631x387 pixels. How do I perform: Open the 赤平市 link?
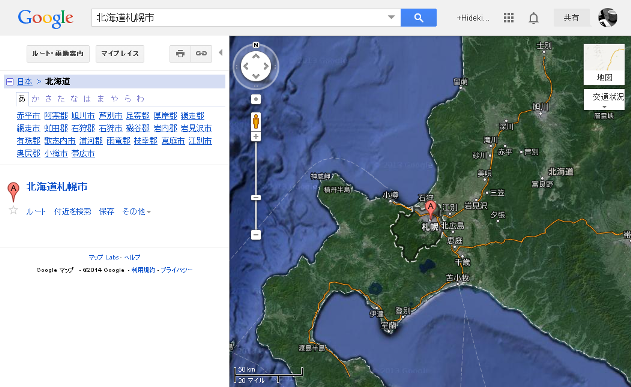28,116
